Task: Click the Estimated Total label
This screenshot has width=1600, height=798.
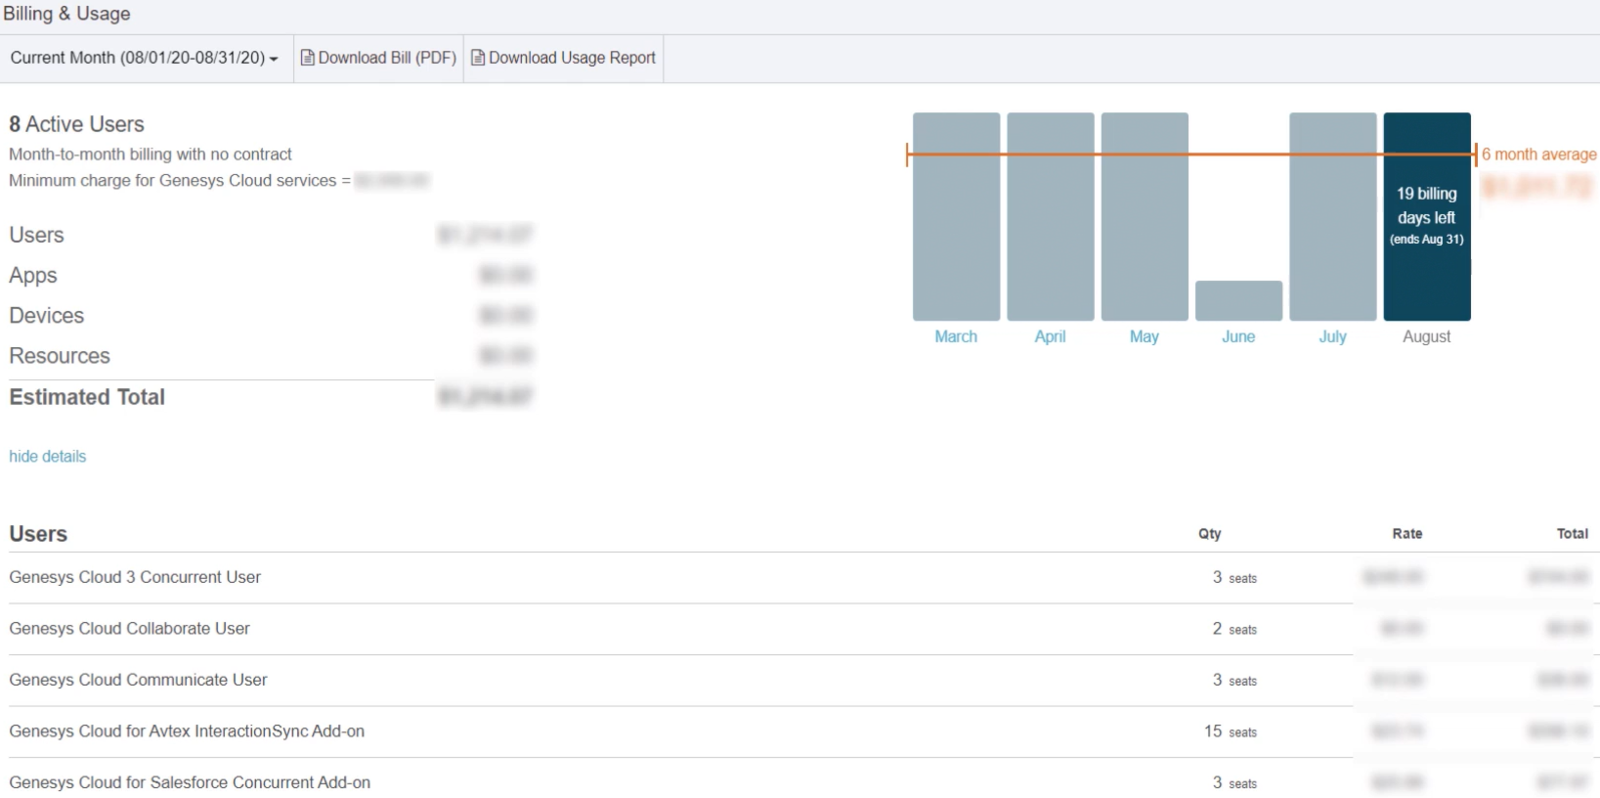Action: click(87, 397)
